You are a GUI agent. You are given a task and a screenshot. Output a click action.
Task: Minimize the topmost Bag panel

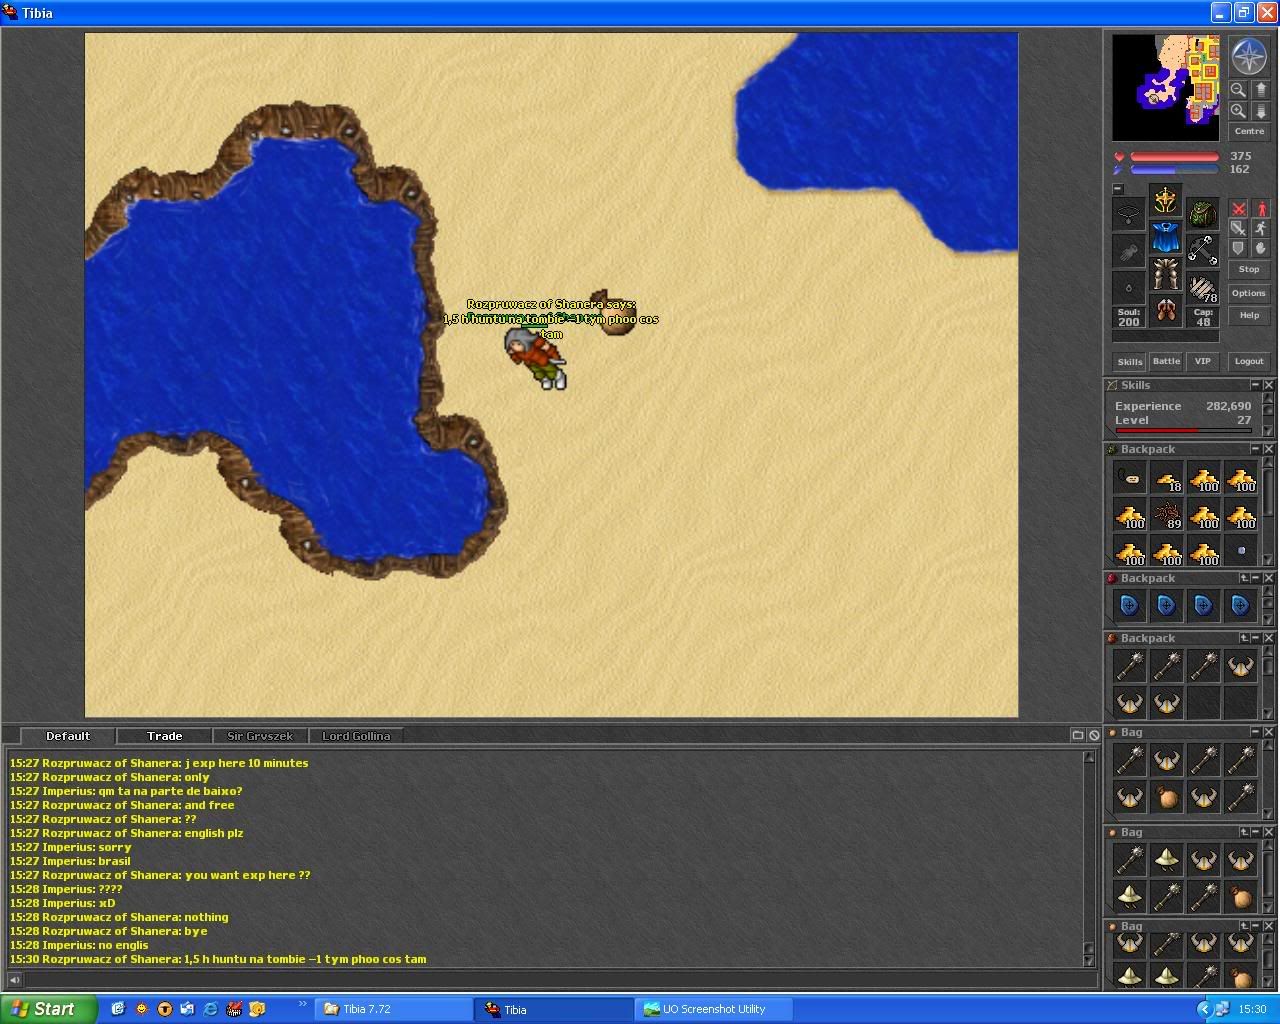point(1255,732)
